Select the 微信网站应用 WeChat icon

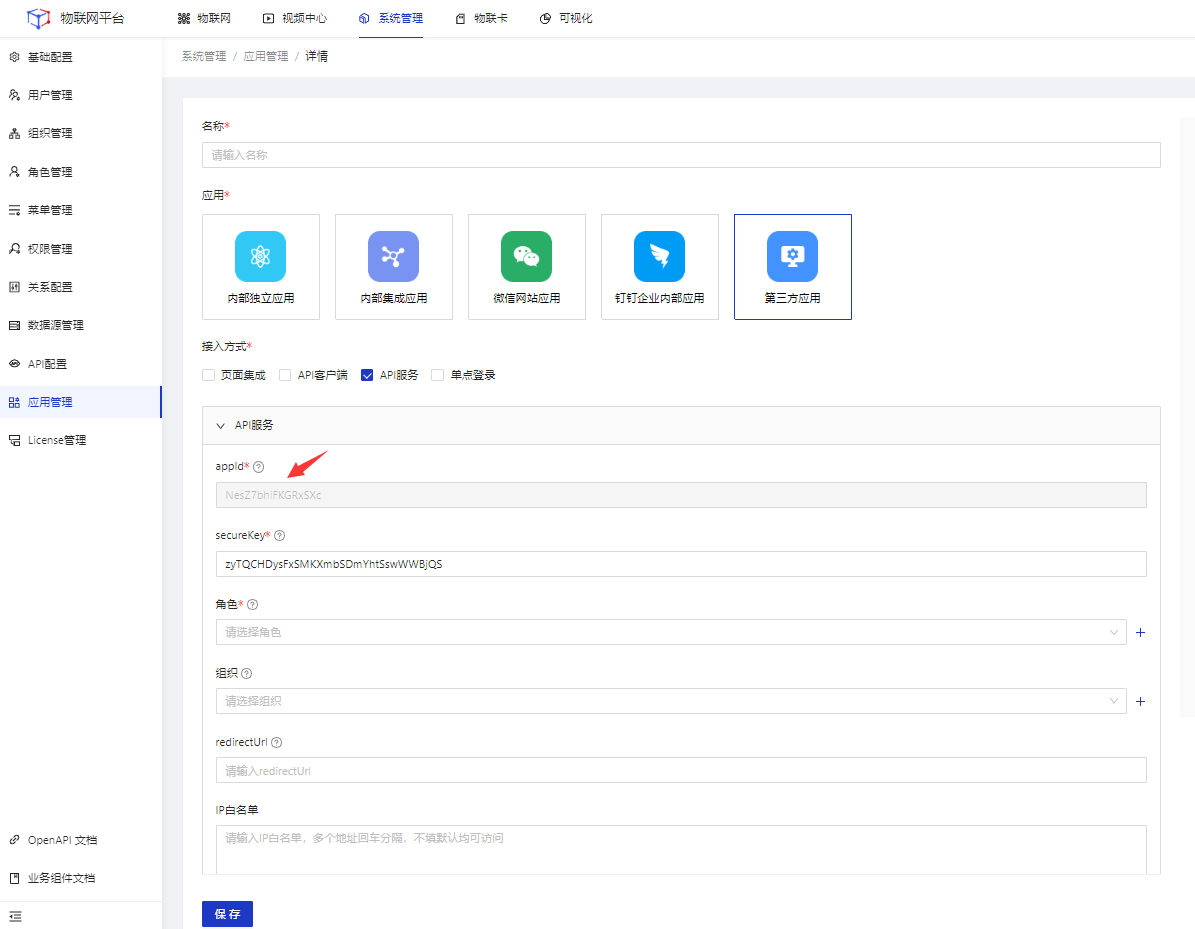coord(526,257)
